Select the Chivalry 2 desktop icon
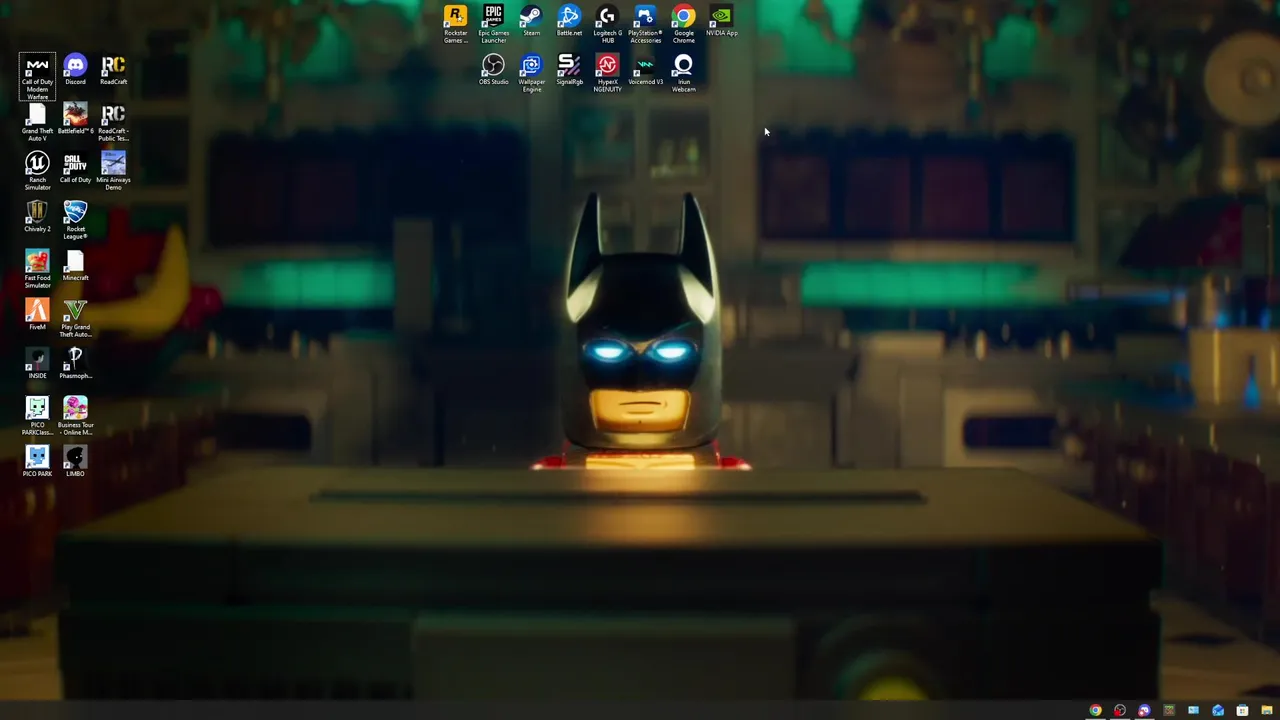The image size is (1280, 720). (x=37, y=217)
